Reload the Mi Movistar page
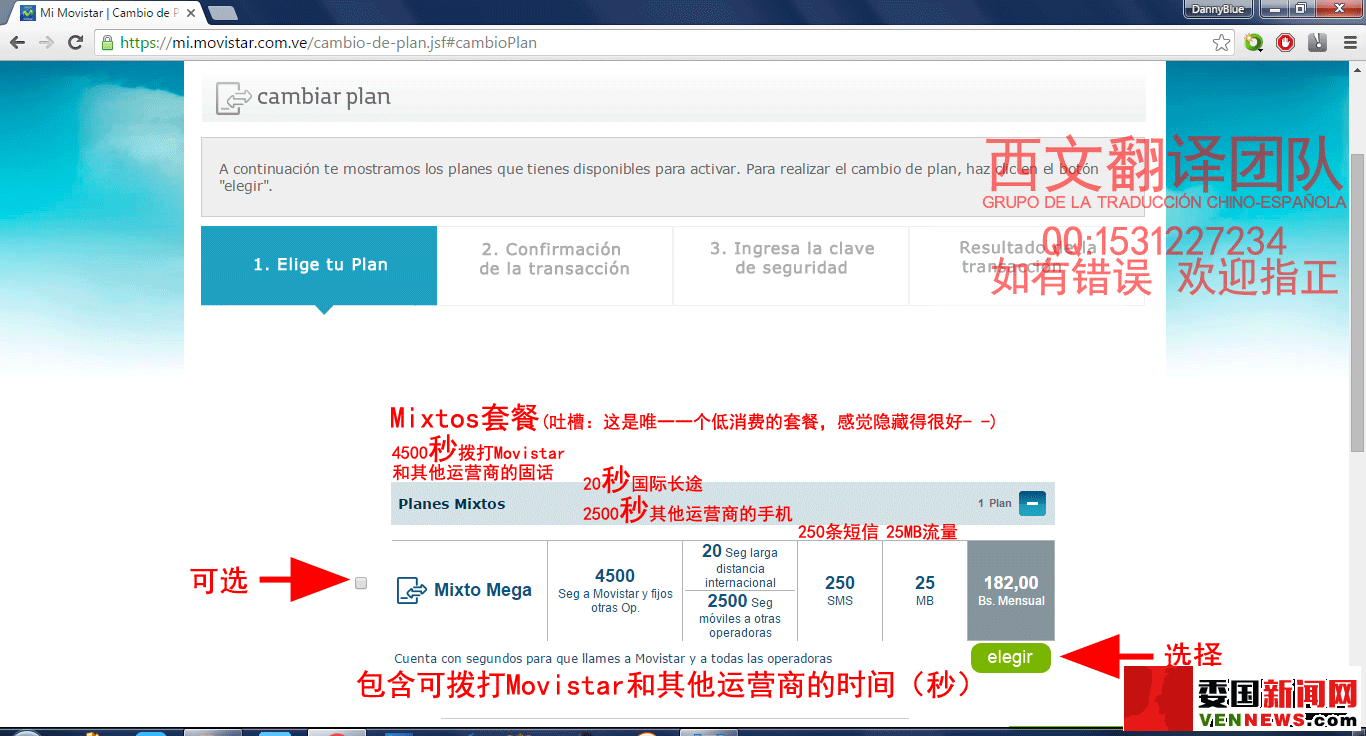Viewport: 1366px width, 736px height. 75,43
